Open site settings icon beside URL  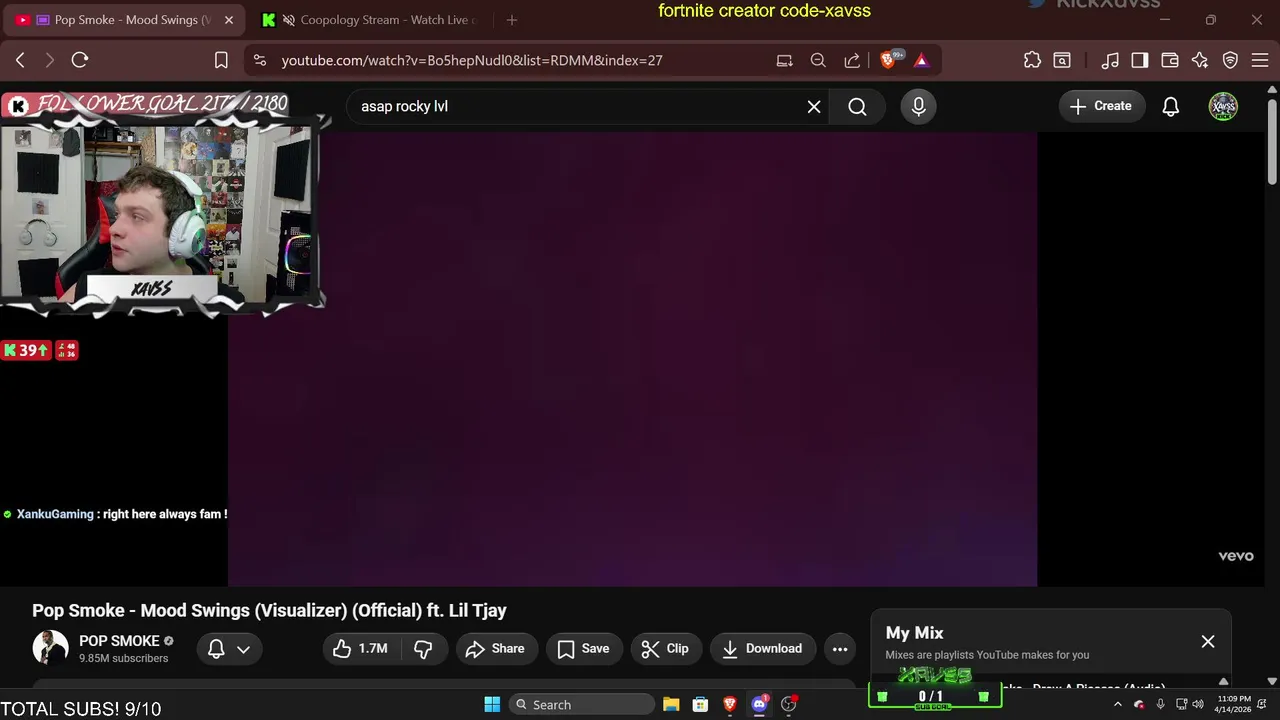click(260, 60)
